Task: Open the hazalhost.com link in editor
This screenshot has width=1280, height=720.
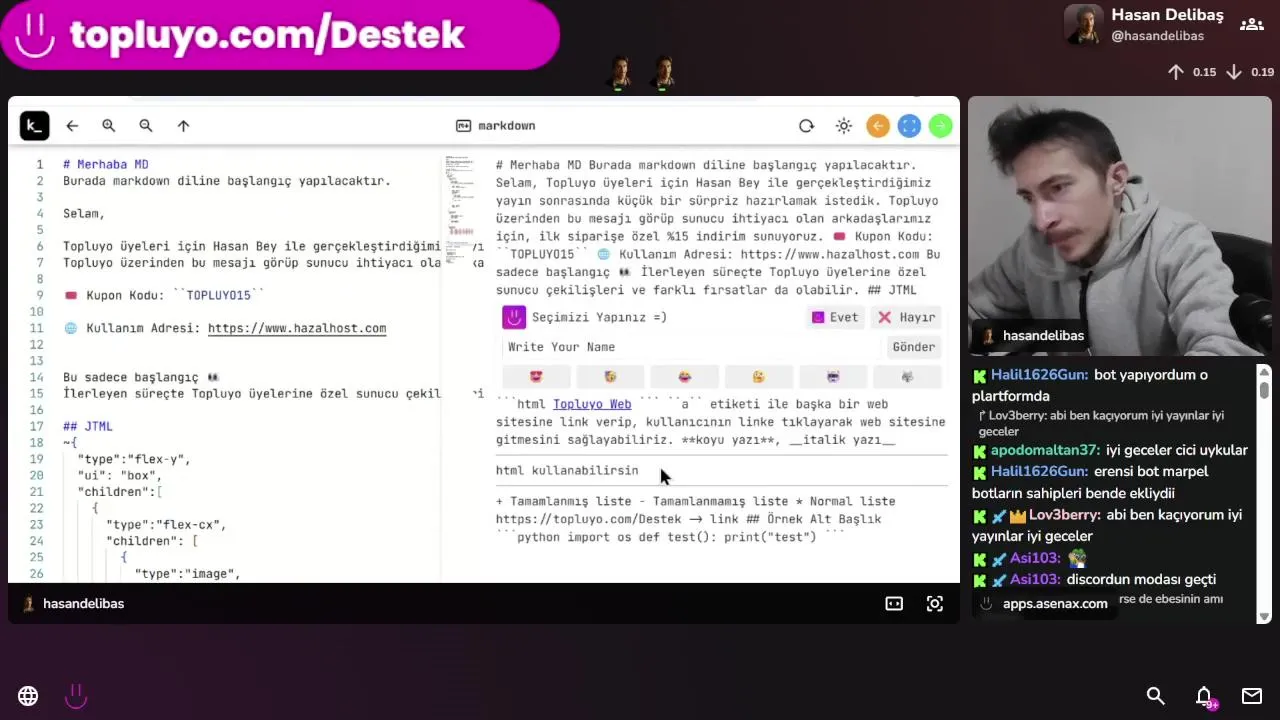Action: pyautogui.click(x=297, y=328)
